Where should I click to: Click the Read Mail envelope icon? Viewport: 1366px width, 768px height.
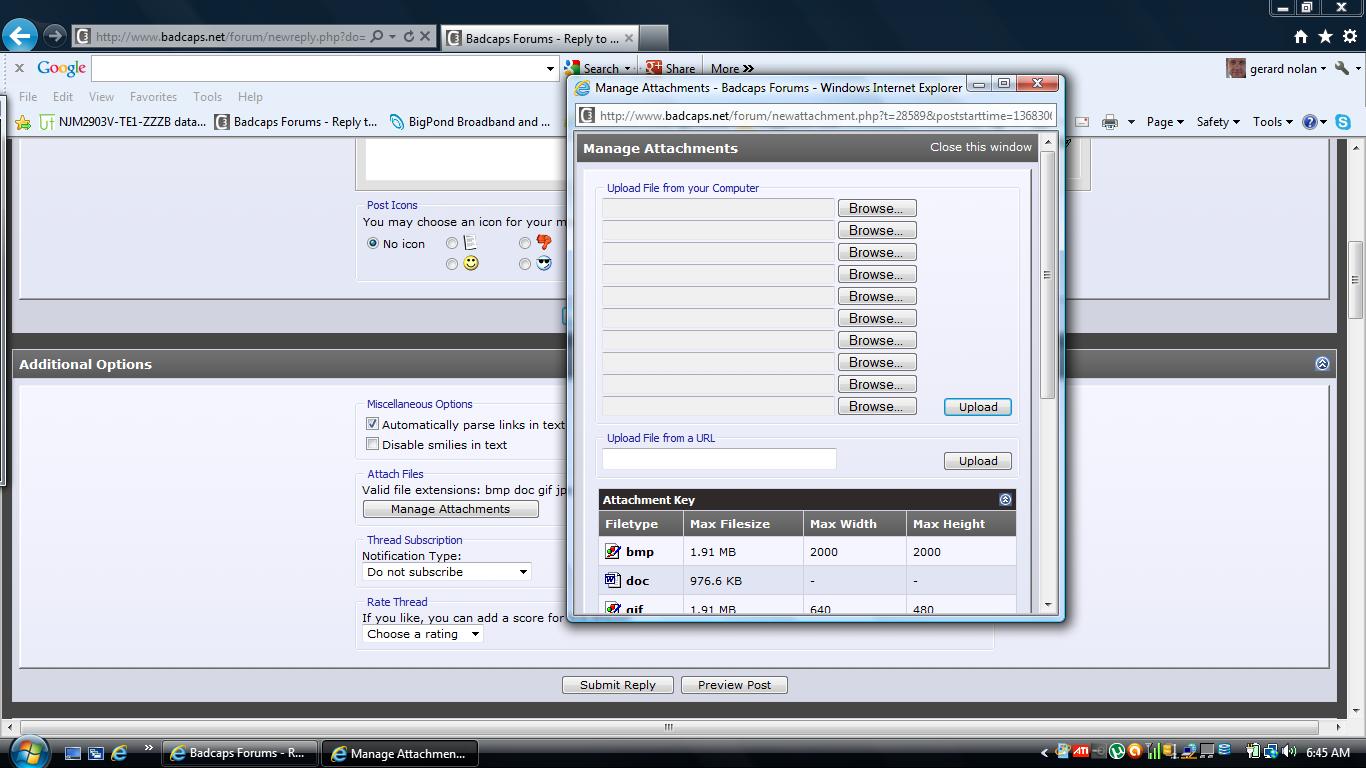[1082, 122]
